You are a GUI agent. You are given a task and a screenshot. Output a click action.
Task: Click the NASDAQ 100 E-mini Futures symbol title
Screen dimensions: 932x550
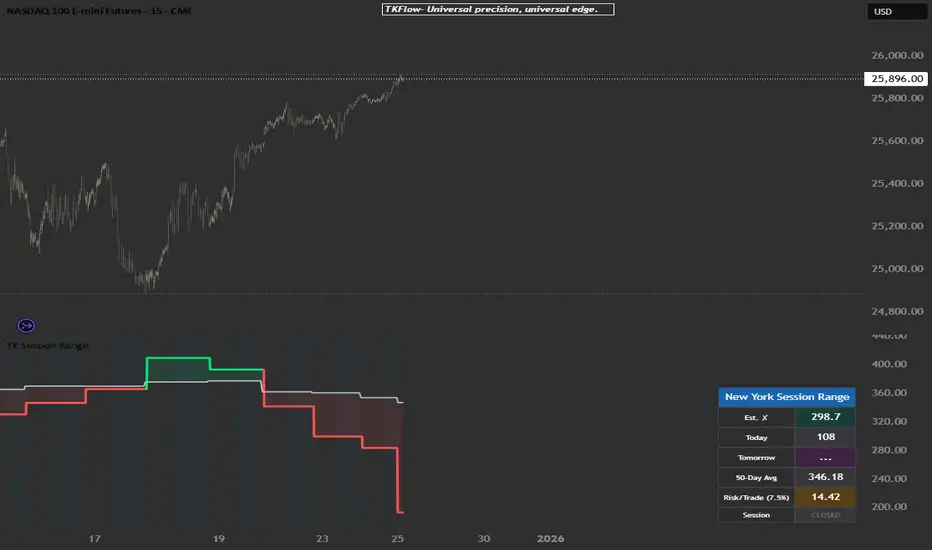pyautogui.click(x=98, y=11)
